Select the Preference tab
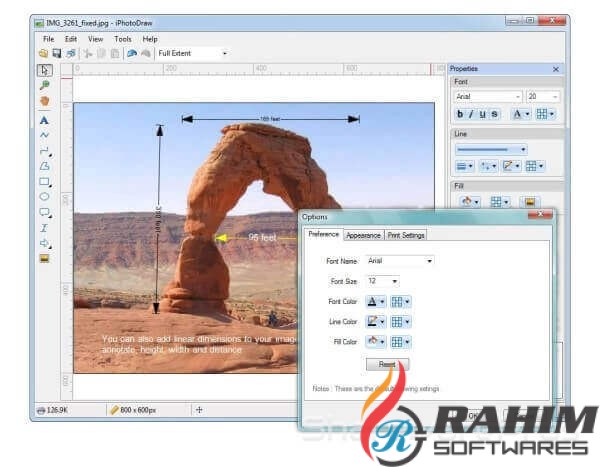Image resolution: width=600 pixels, height=467 pixels. [x=324, y=234]
